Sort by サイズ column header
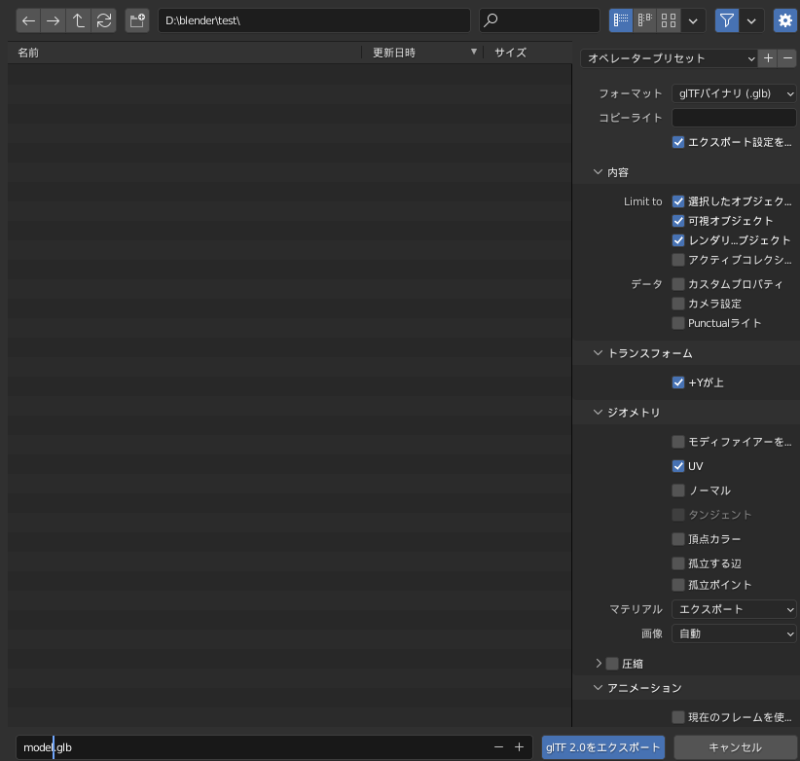 pyautogui.click(x=528, y=53)
